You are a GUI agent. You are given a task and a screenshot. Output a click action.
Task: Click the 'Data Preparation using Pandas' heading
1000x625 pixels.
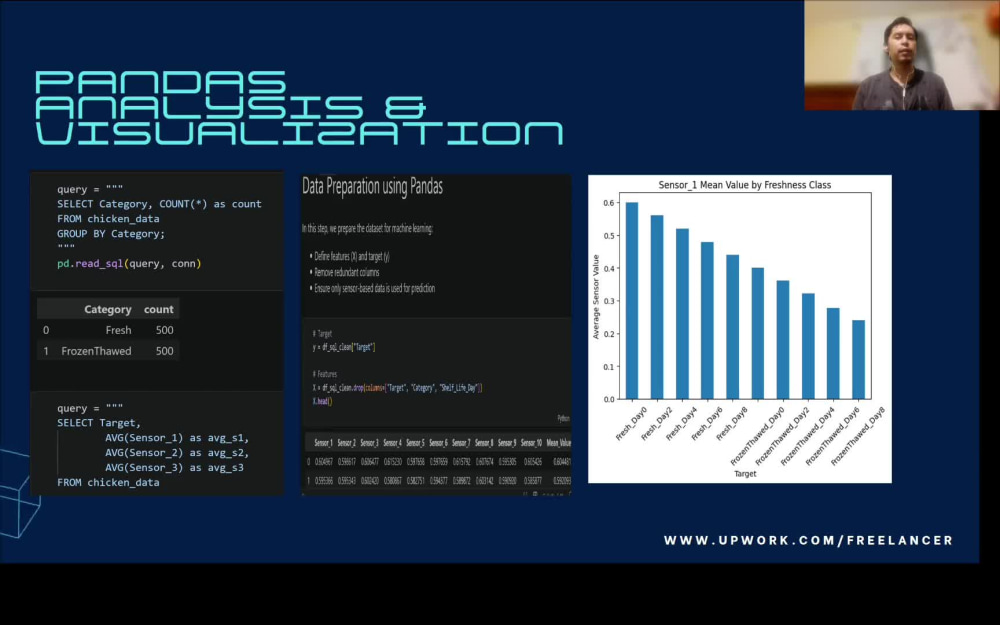tap(372, 187)
